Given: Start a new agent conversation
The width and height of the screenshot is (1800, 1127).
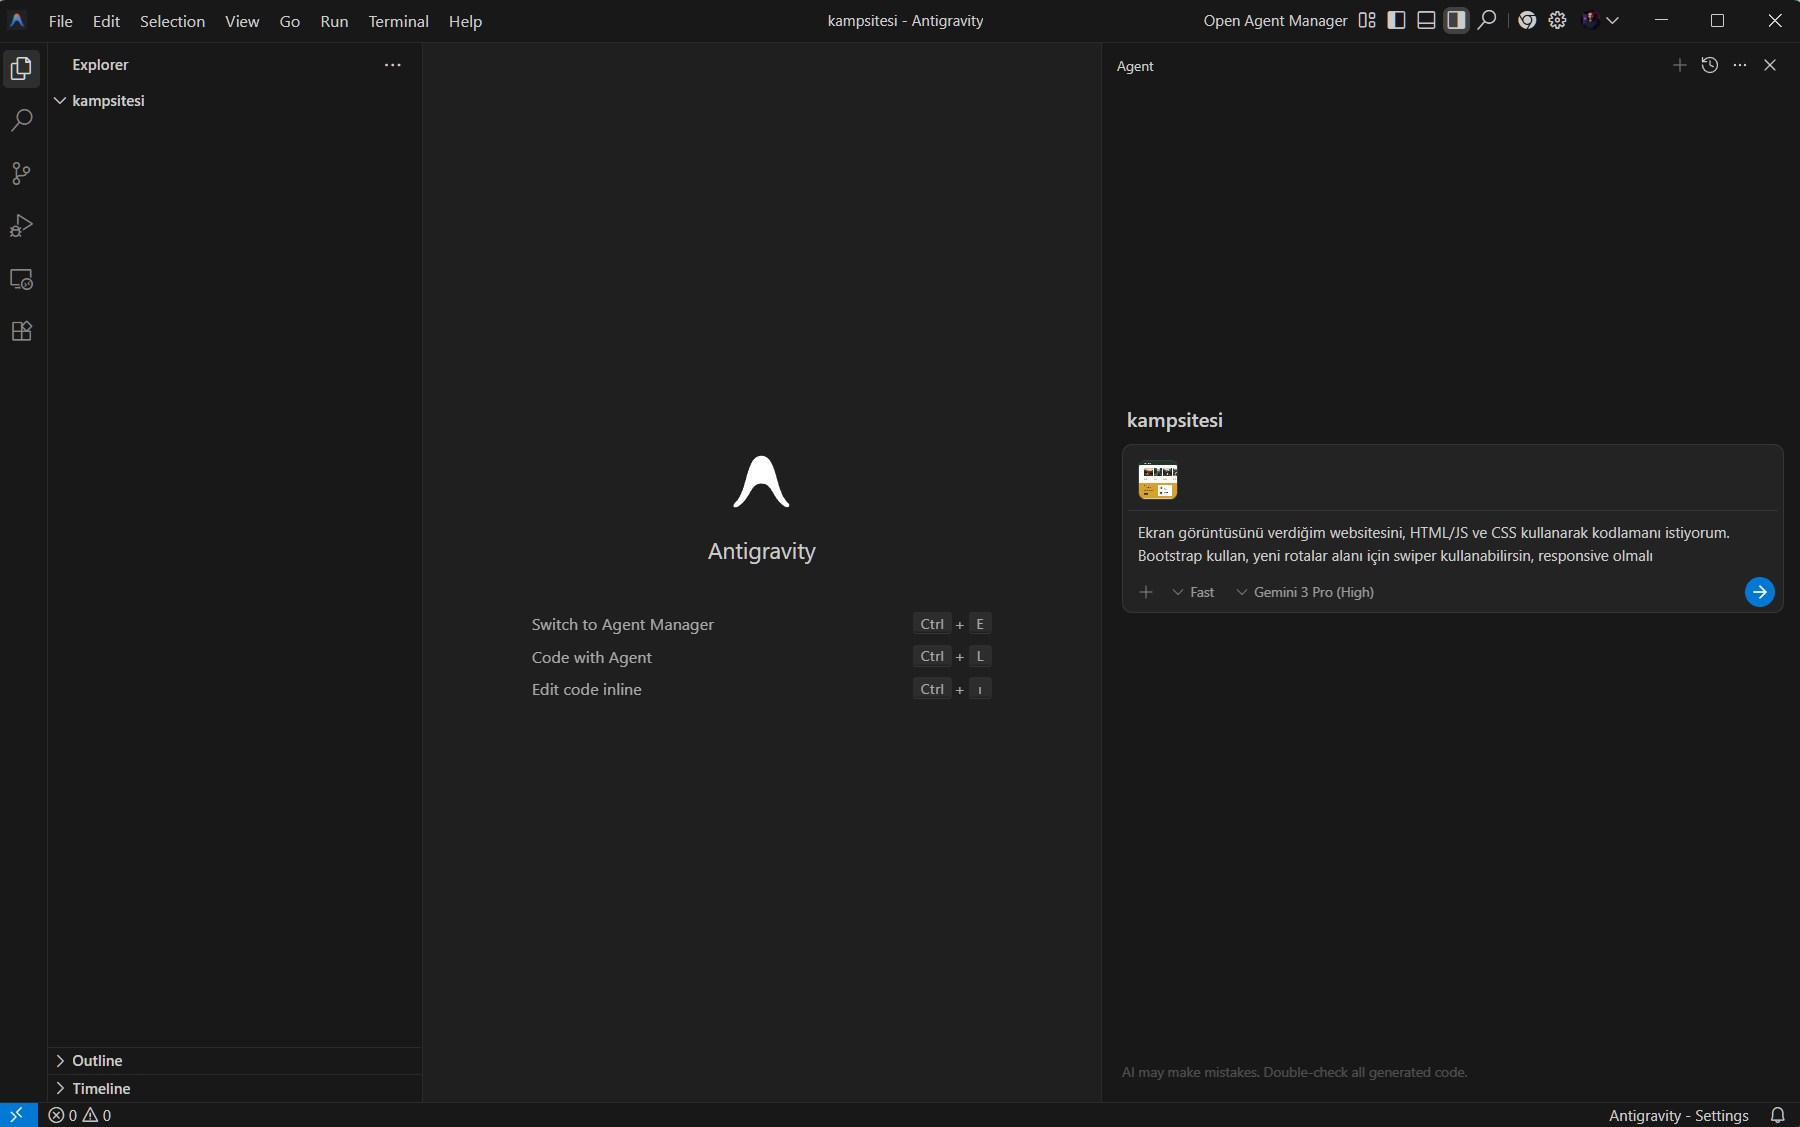Looking at the screenshot, I should (x=1680, y=65).
